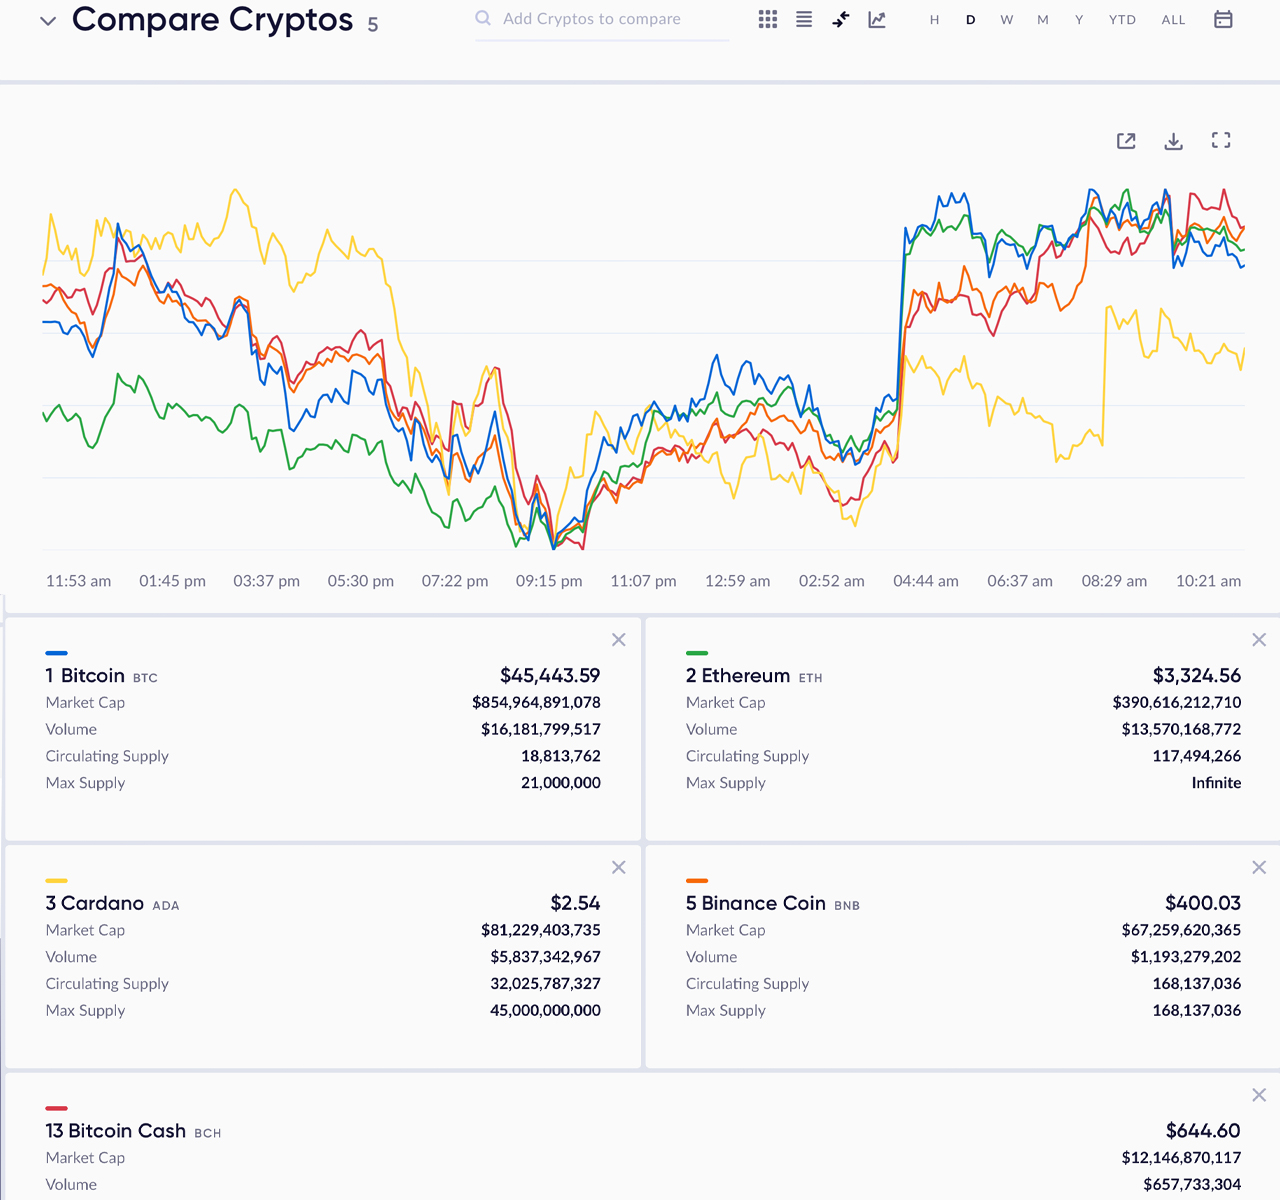This screenshot has height=1200, width=1280.
Task: Open the Bitcoin BTC title link
Action: (x=101, y=676)
